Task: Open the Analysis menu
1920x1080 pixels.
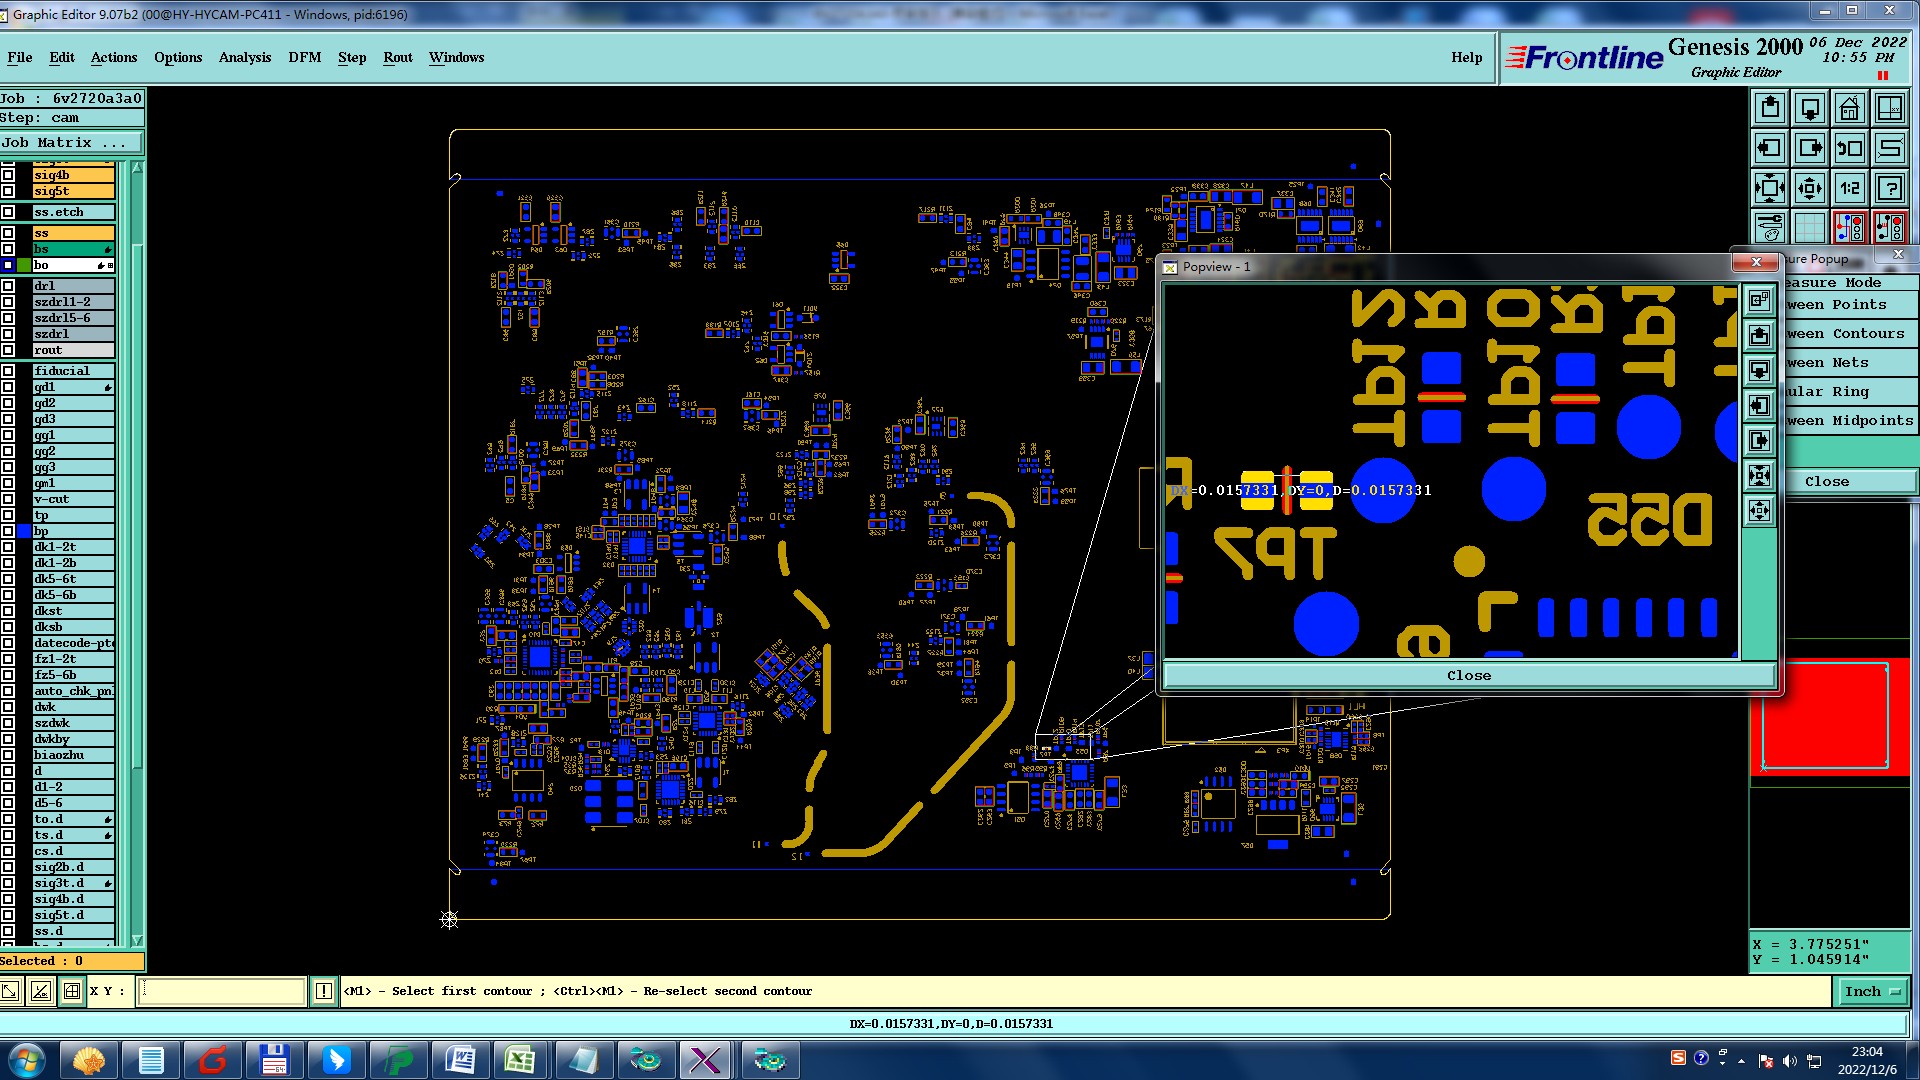Action: tap(245, 57)
